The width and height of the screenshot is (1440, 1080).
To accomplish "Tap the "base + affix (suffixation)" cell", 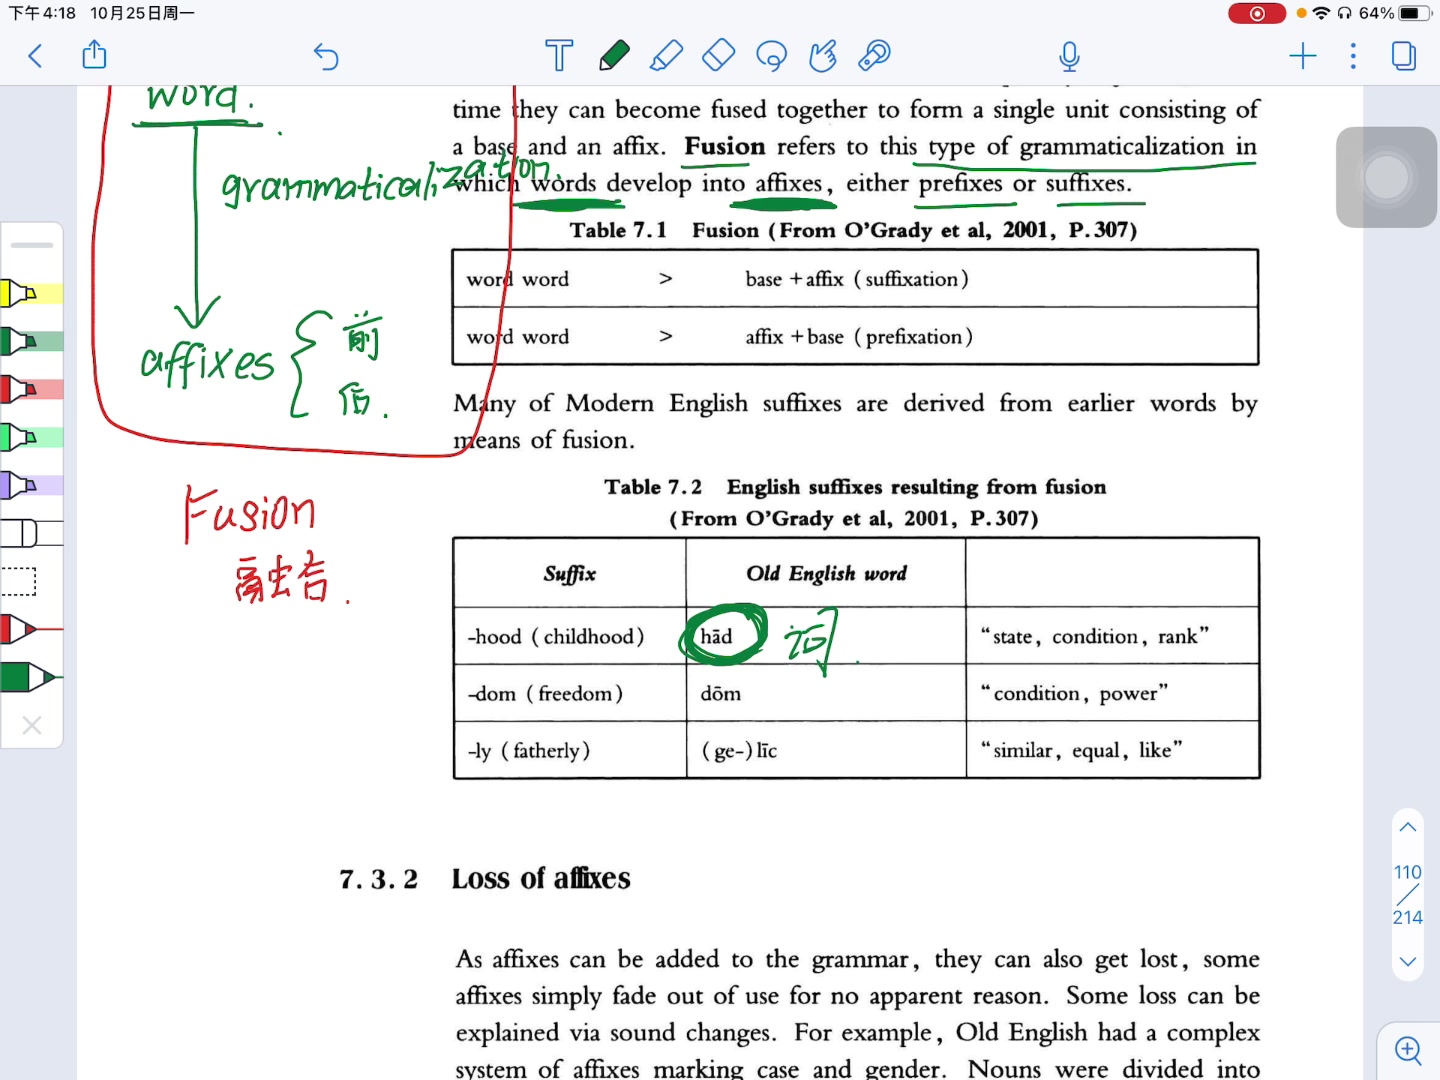I will tap(857, 279).
